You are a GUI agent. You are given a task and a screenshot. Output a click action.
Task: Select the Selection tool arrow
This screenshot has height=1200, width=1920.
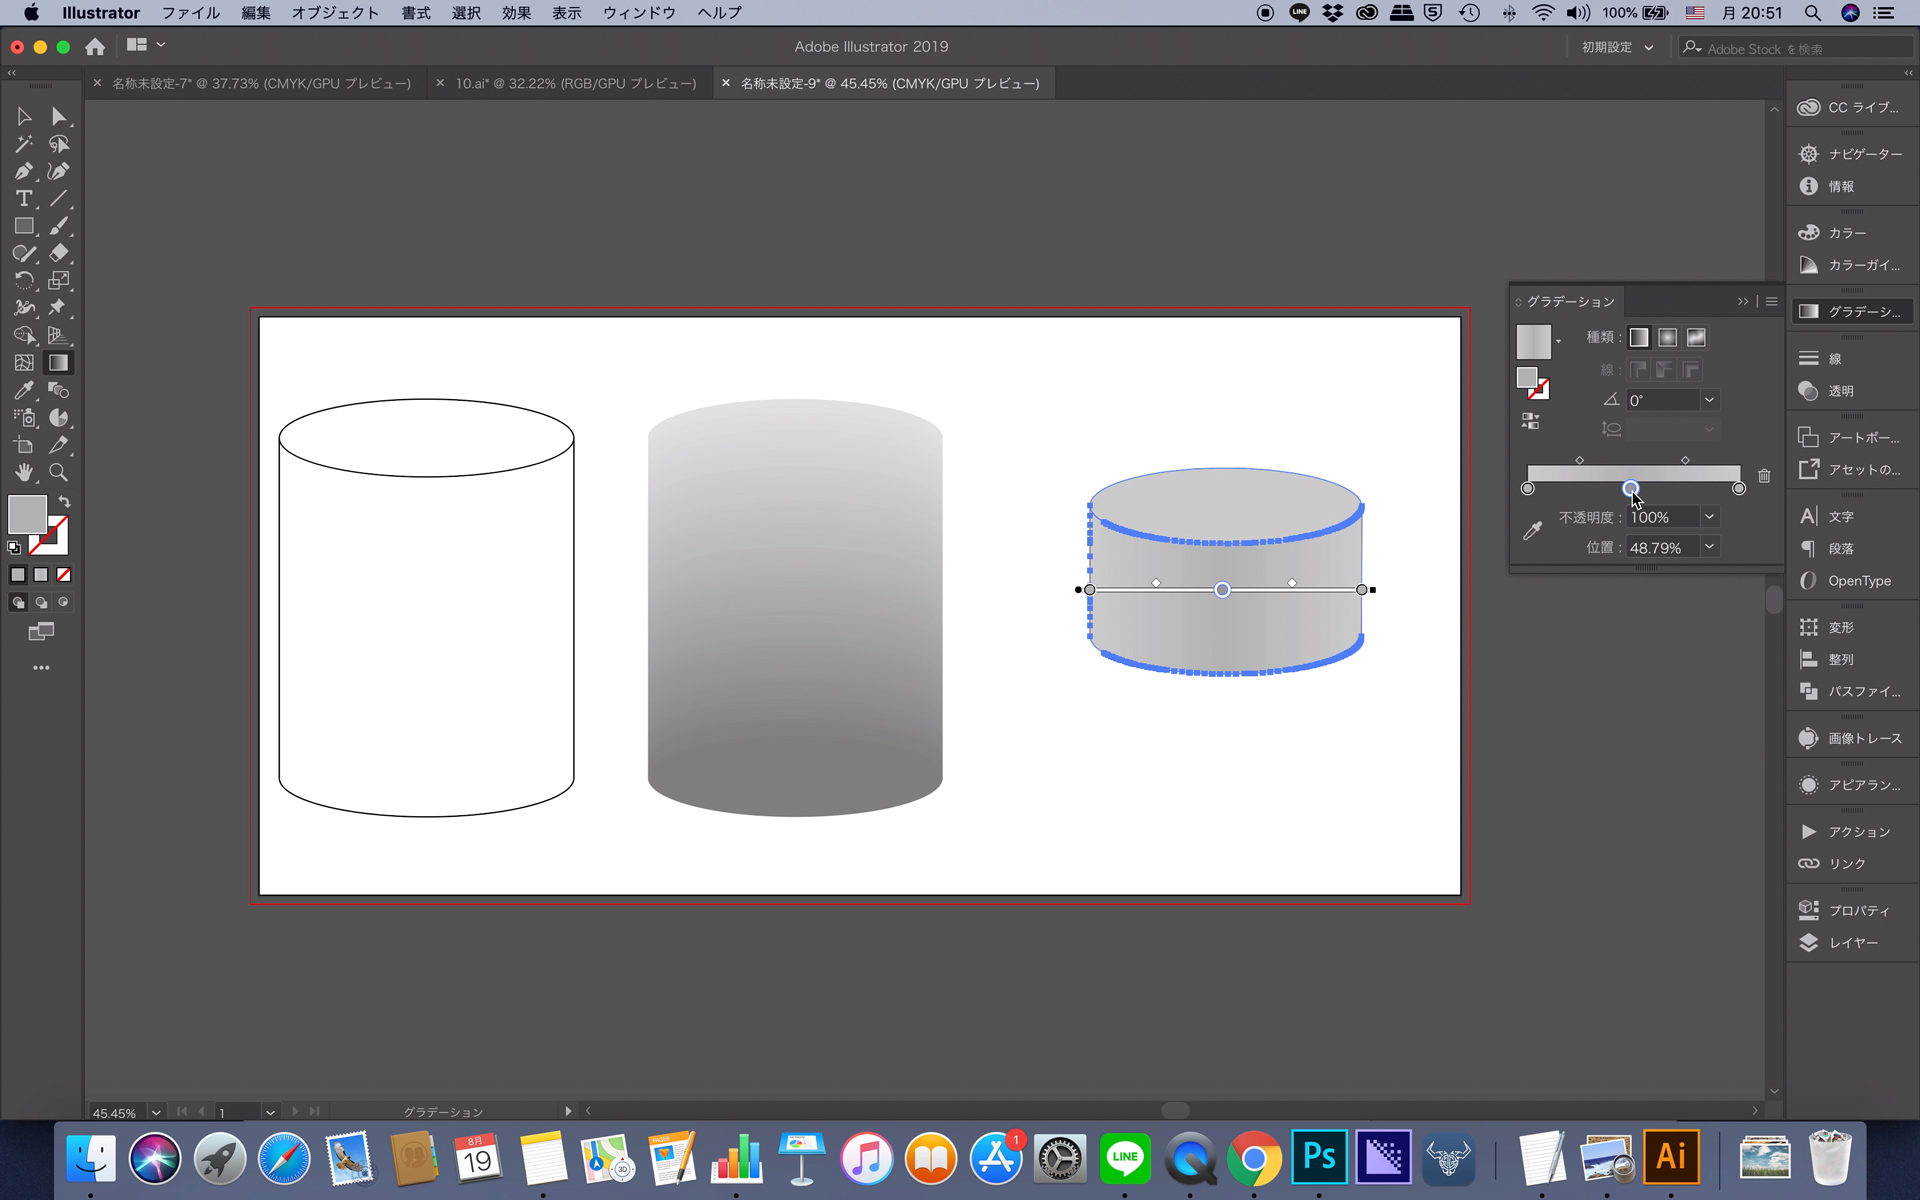pos(24,117)
